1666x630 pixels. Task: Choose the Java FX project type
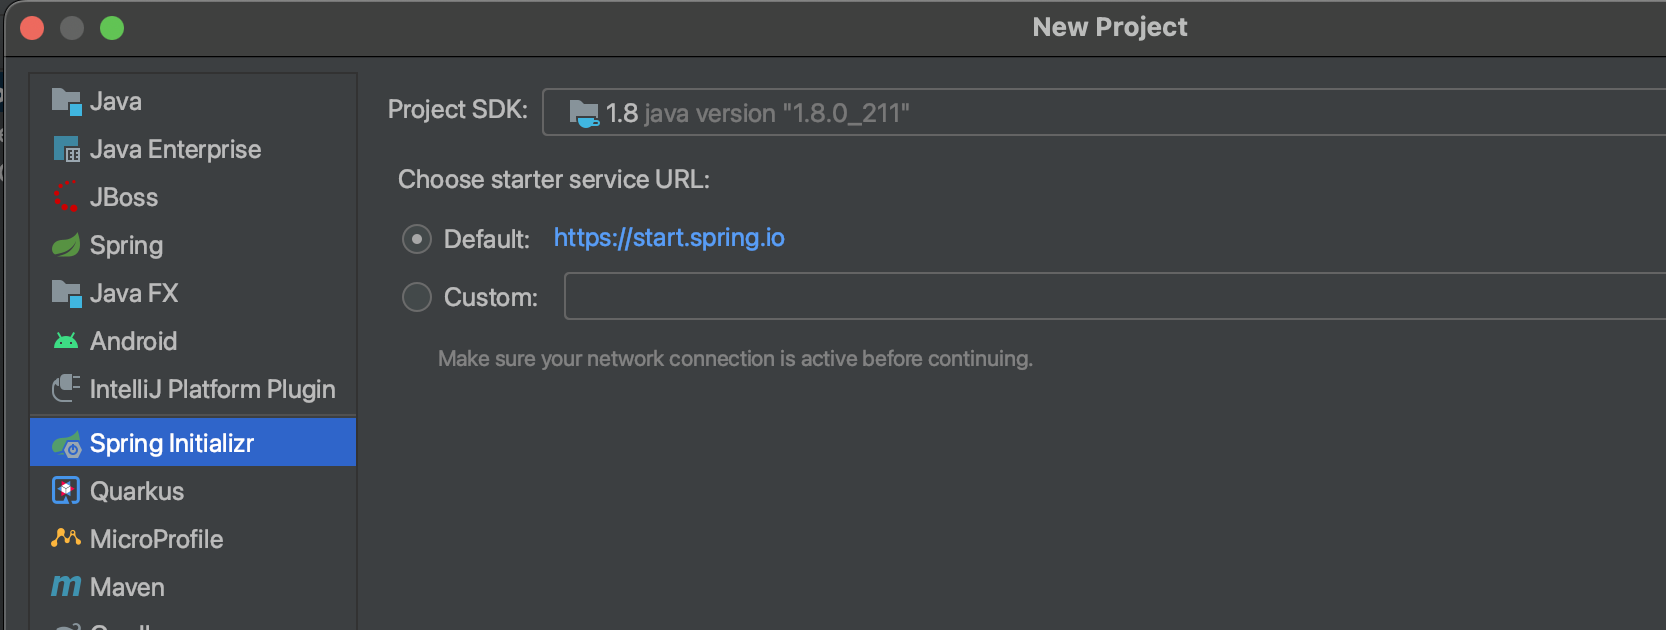point(193,293)
